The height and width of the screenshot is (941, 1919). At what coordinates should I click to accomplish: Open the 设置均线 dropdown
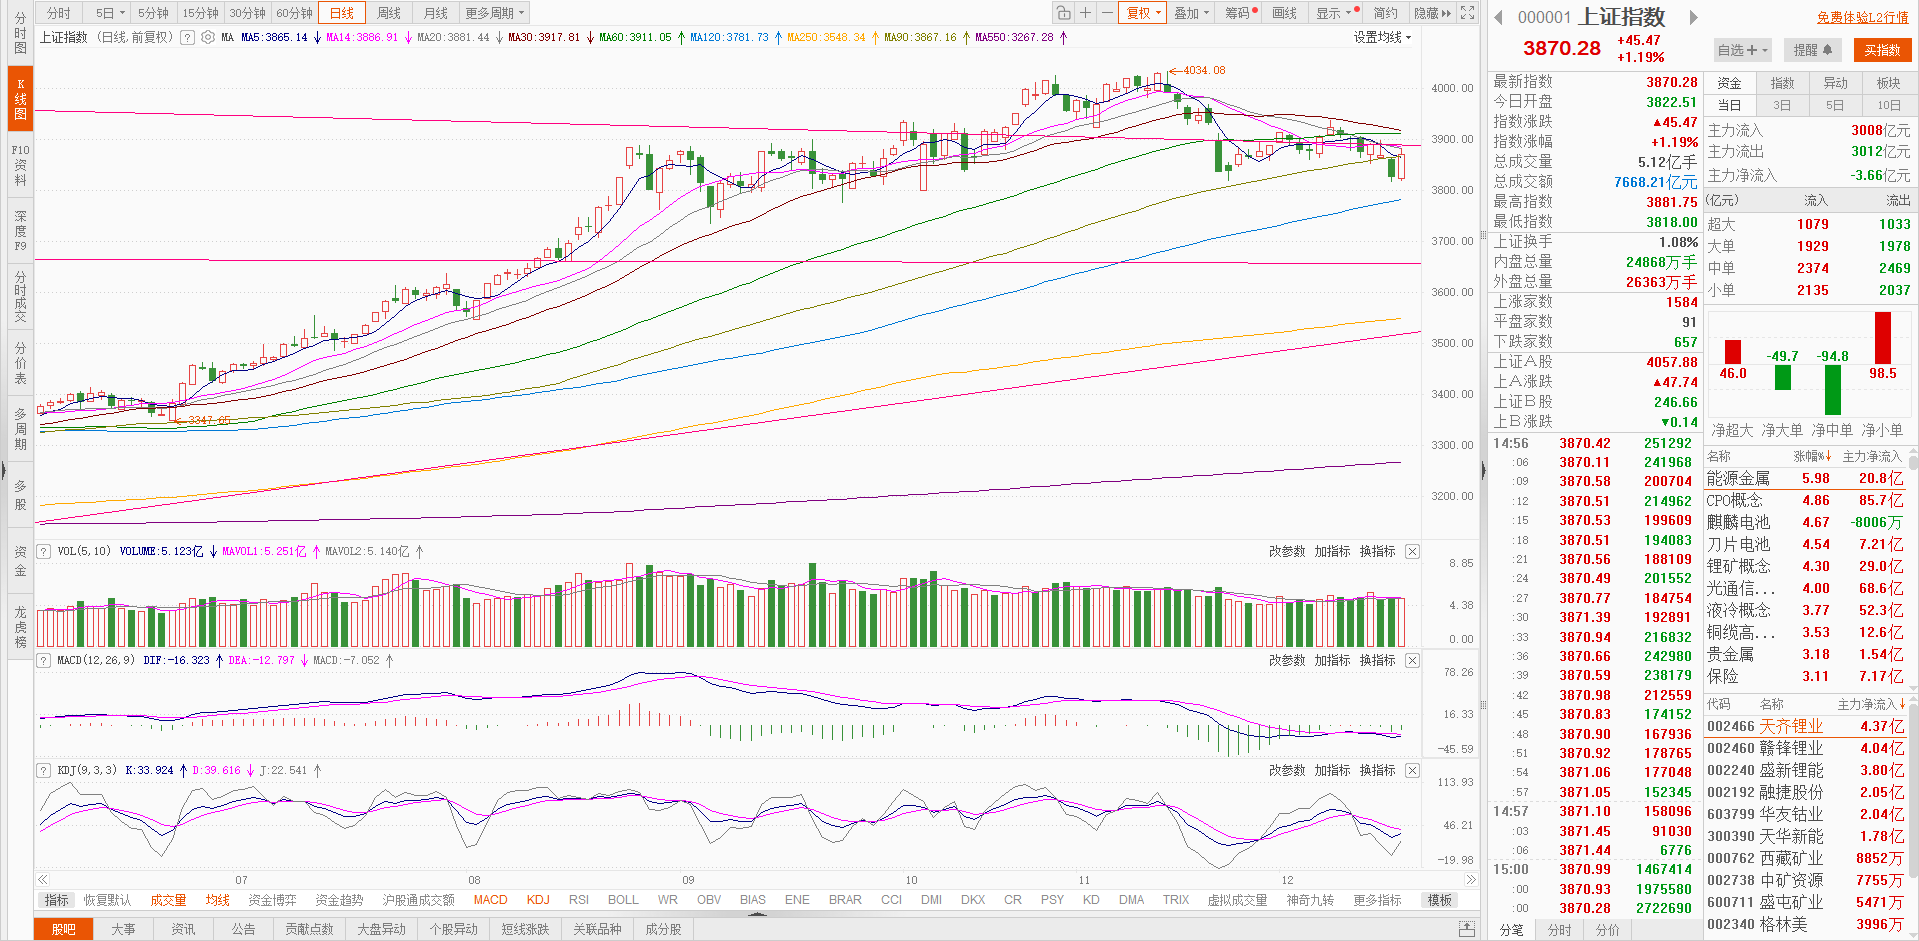(x=1382, y=37)
